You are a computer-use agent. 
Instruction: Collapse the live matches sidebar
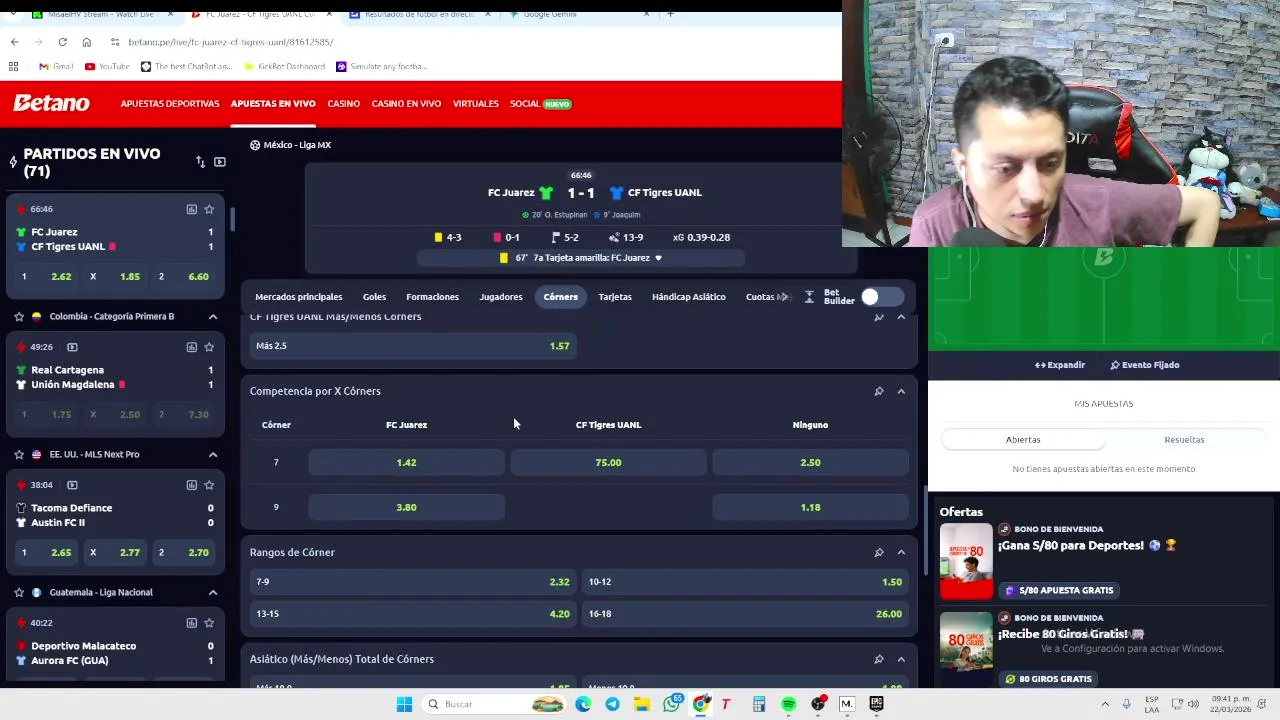pos(220,162)
